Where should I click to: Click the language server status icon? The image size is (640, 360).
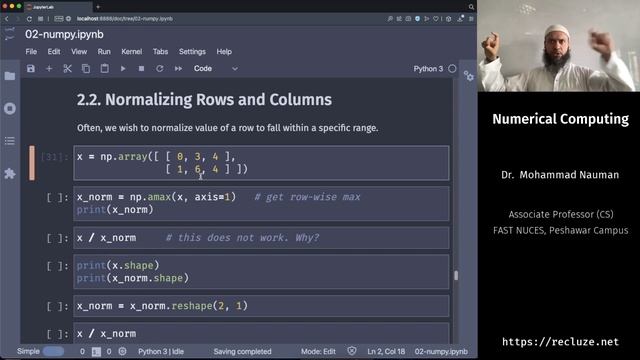coord(122,351)
